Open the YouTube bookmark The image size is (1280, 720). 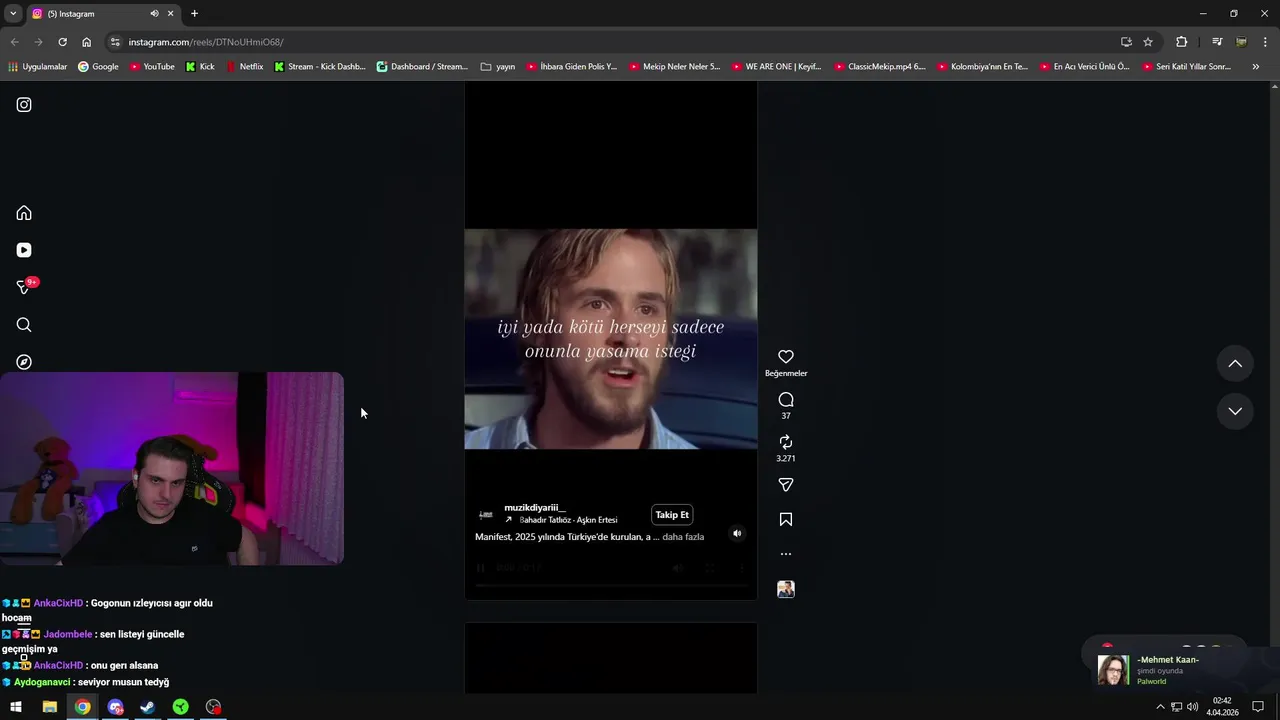coord(152,67)
